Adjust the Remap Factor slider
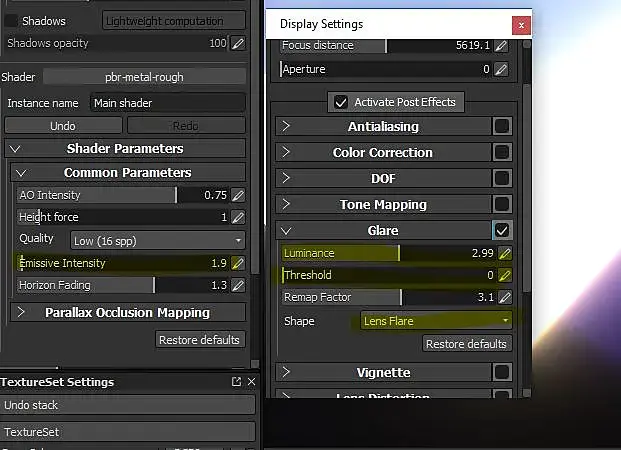 click(389, 297)
